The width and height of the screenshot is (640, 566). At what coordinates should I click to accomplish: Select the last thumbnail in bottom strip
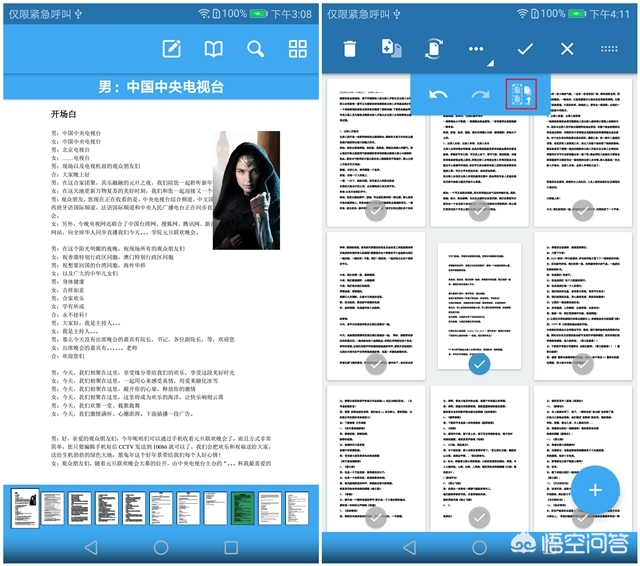point(297,508)
